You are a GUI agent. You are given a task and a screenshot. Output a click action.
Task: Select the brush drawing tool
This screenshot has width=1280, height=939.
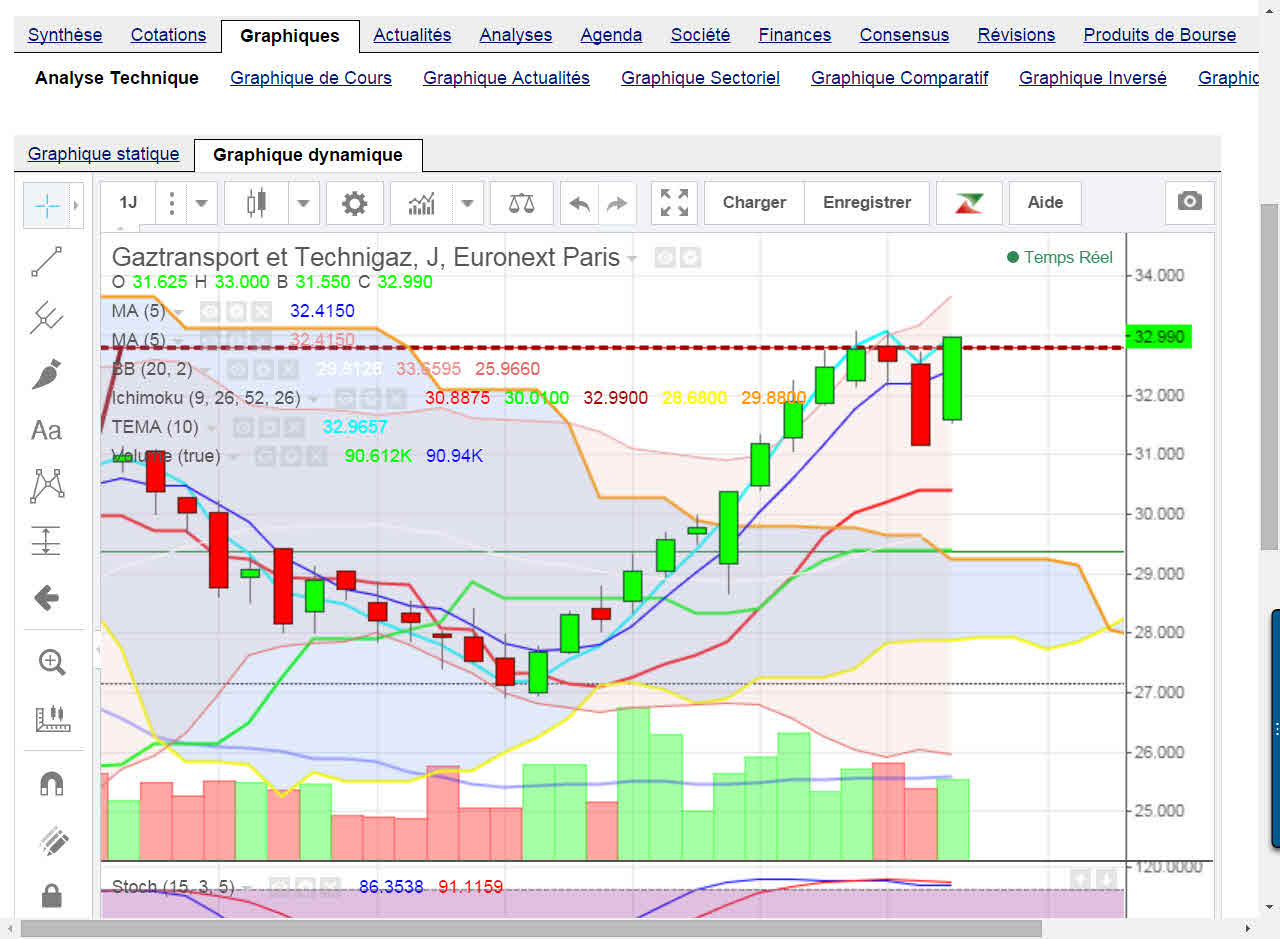[47, 374]
